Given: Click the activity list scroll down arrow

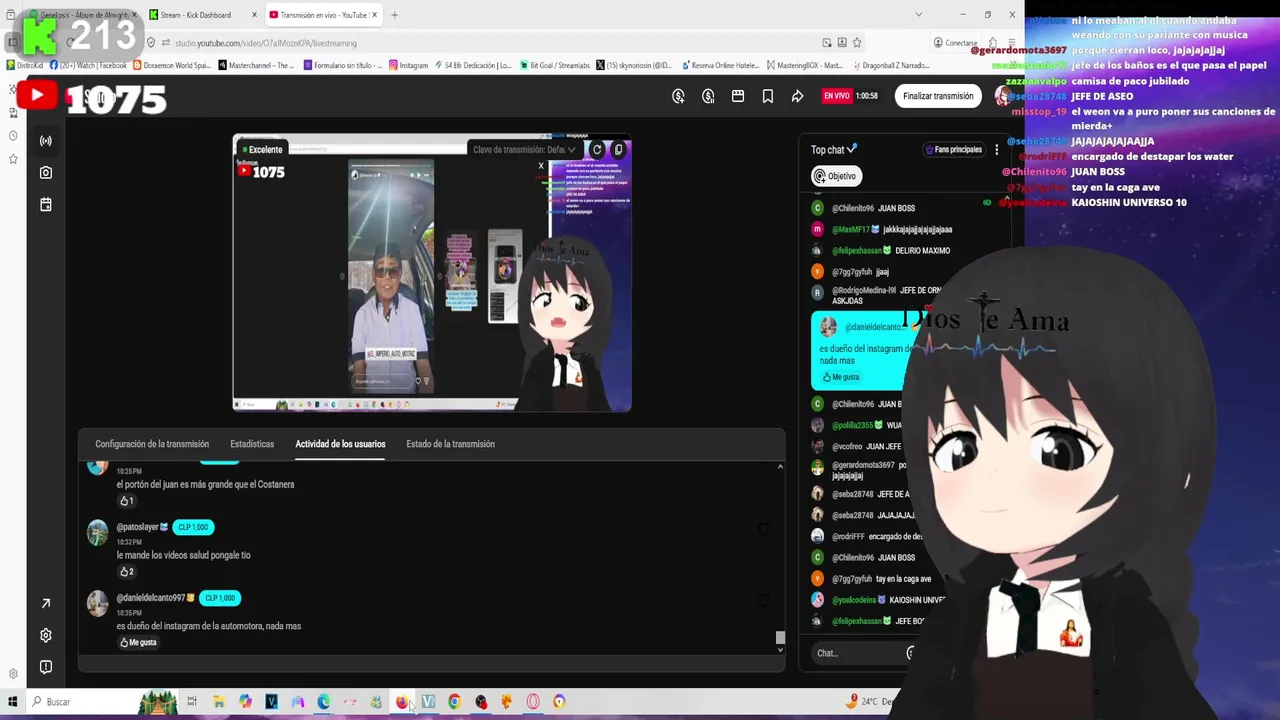Looking at the screenshot, I should click(780, 650).
